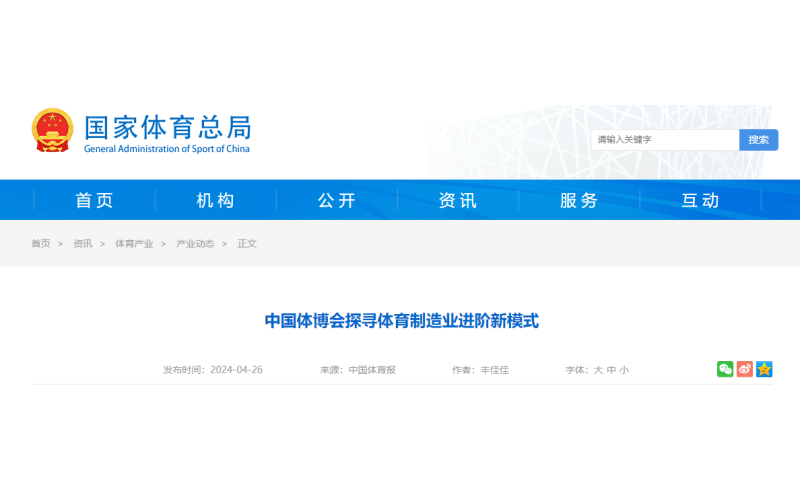Viewport: 800px width, 500px height.
Task: Open the 首页 navigation menu item
Action: (94, 200)
